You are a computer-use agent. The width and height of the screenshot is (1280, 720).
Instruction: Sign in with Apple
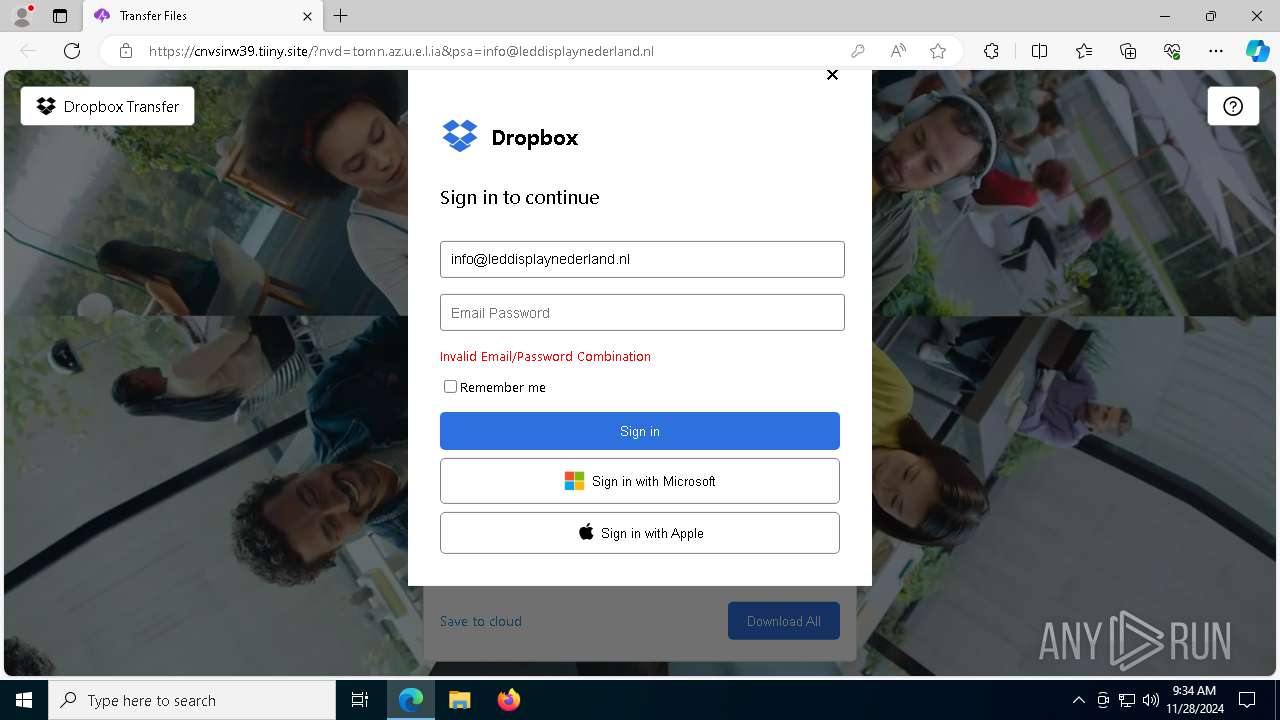(x=640, y=533)
